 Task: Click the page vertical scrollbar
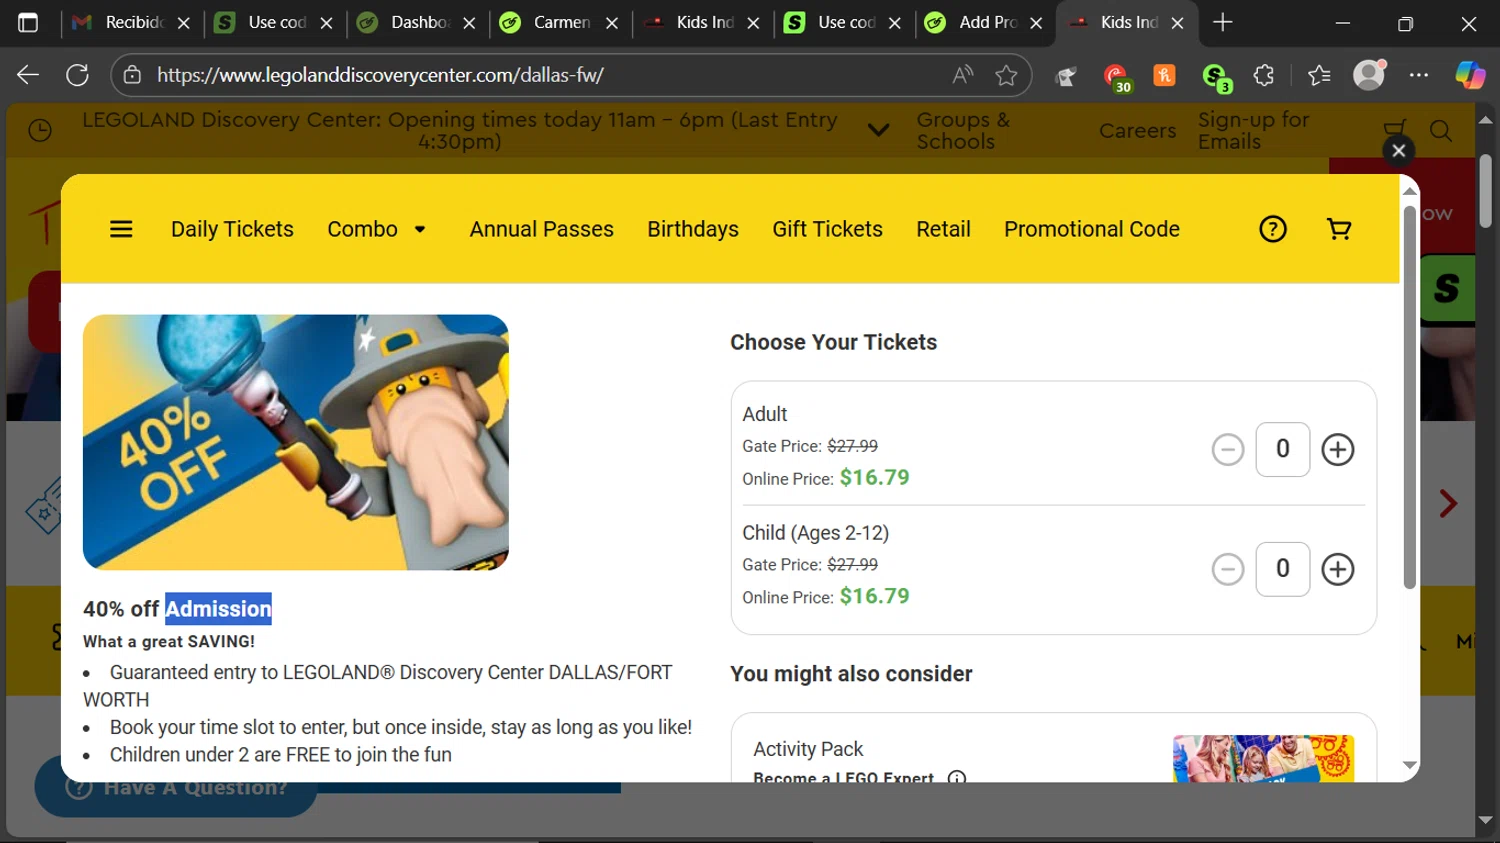click(1485, 190)
